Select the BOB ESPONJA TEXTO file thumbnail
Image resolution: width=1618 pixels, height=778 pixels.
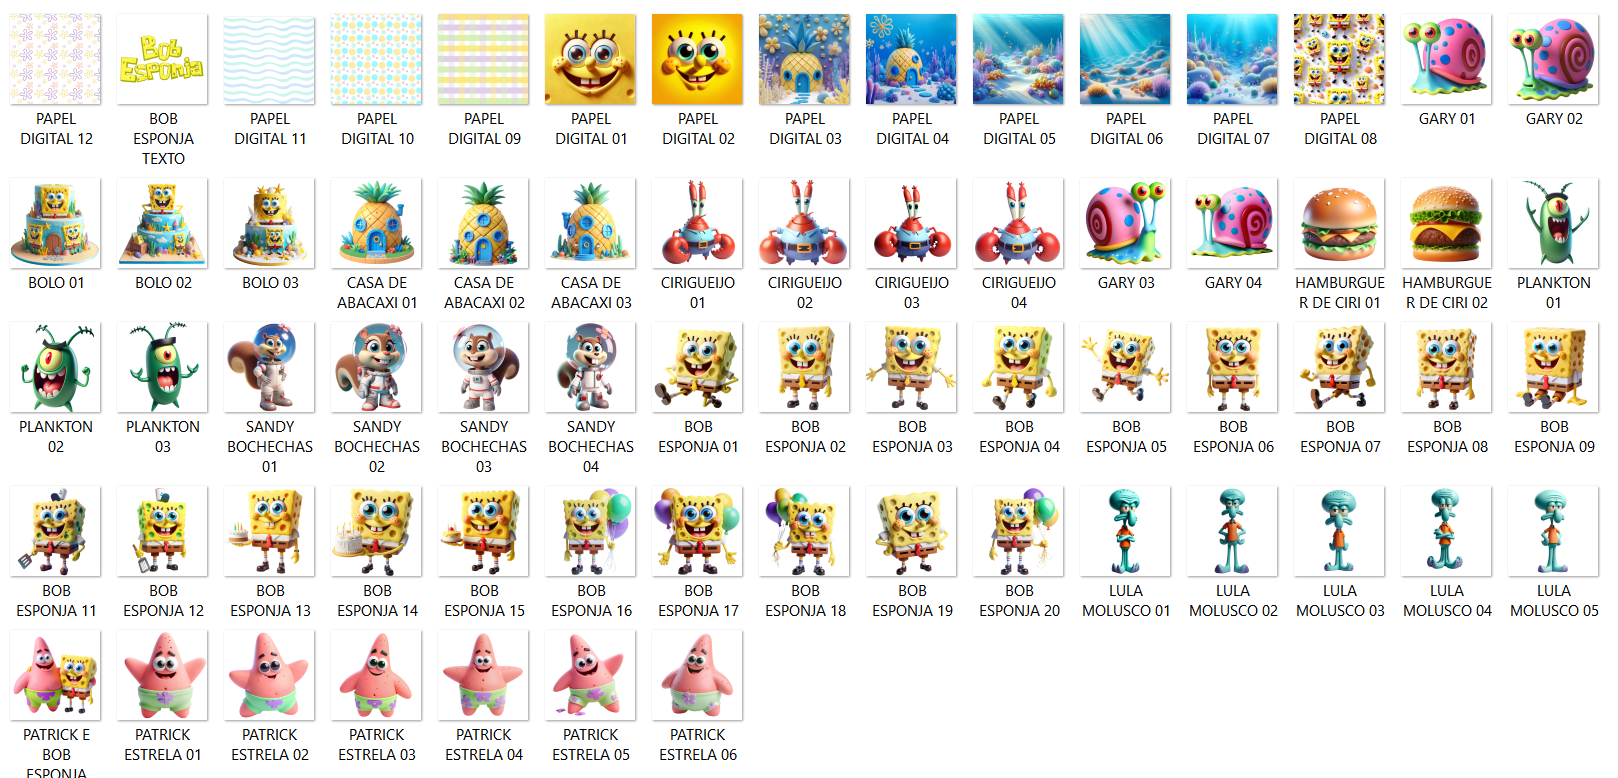pyautogui.click(x=163, y=60)
